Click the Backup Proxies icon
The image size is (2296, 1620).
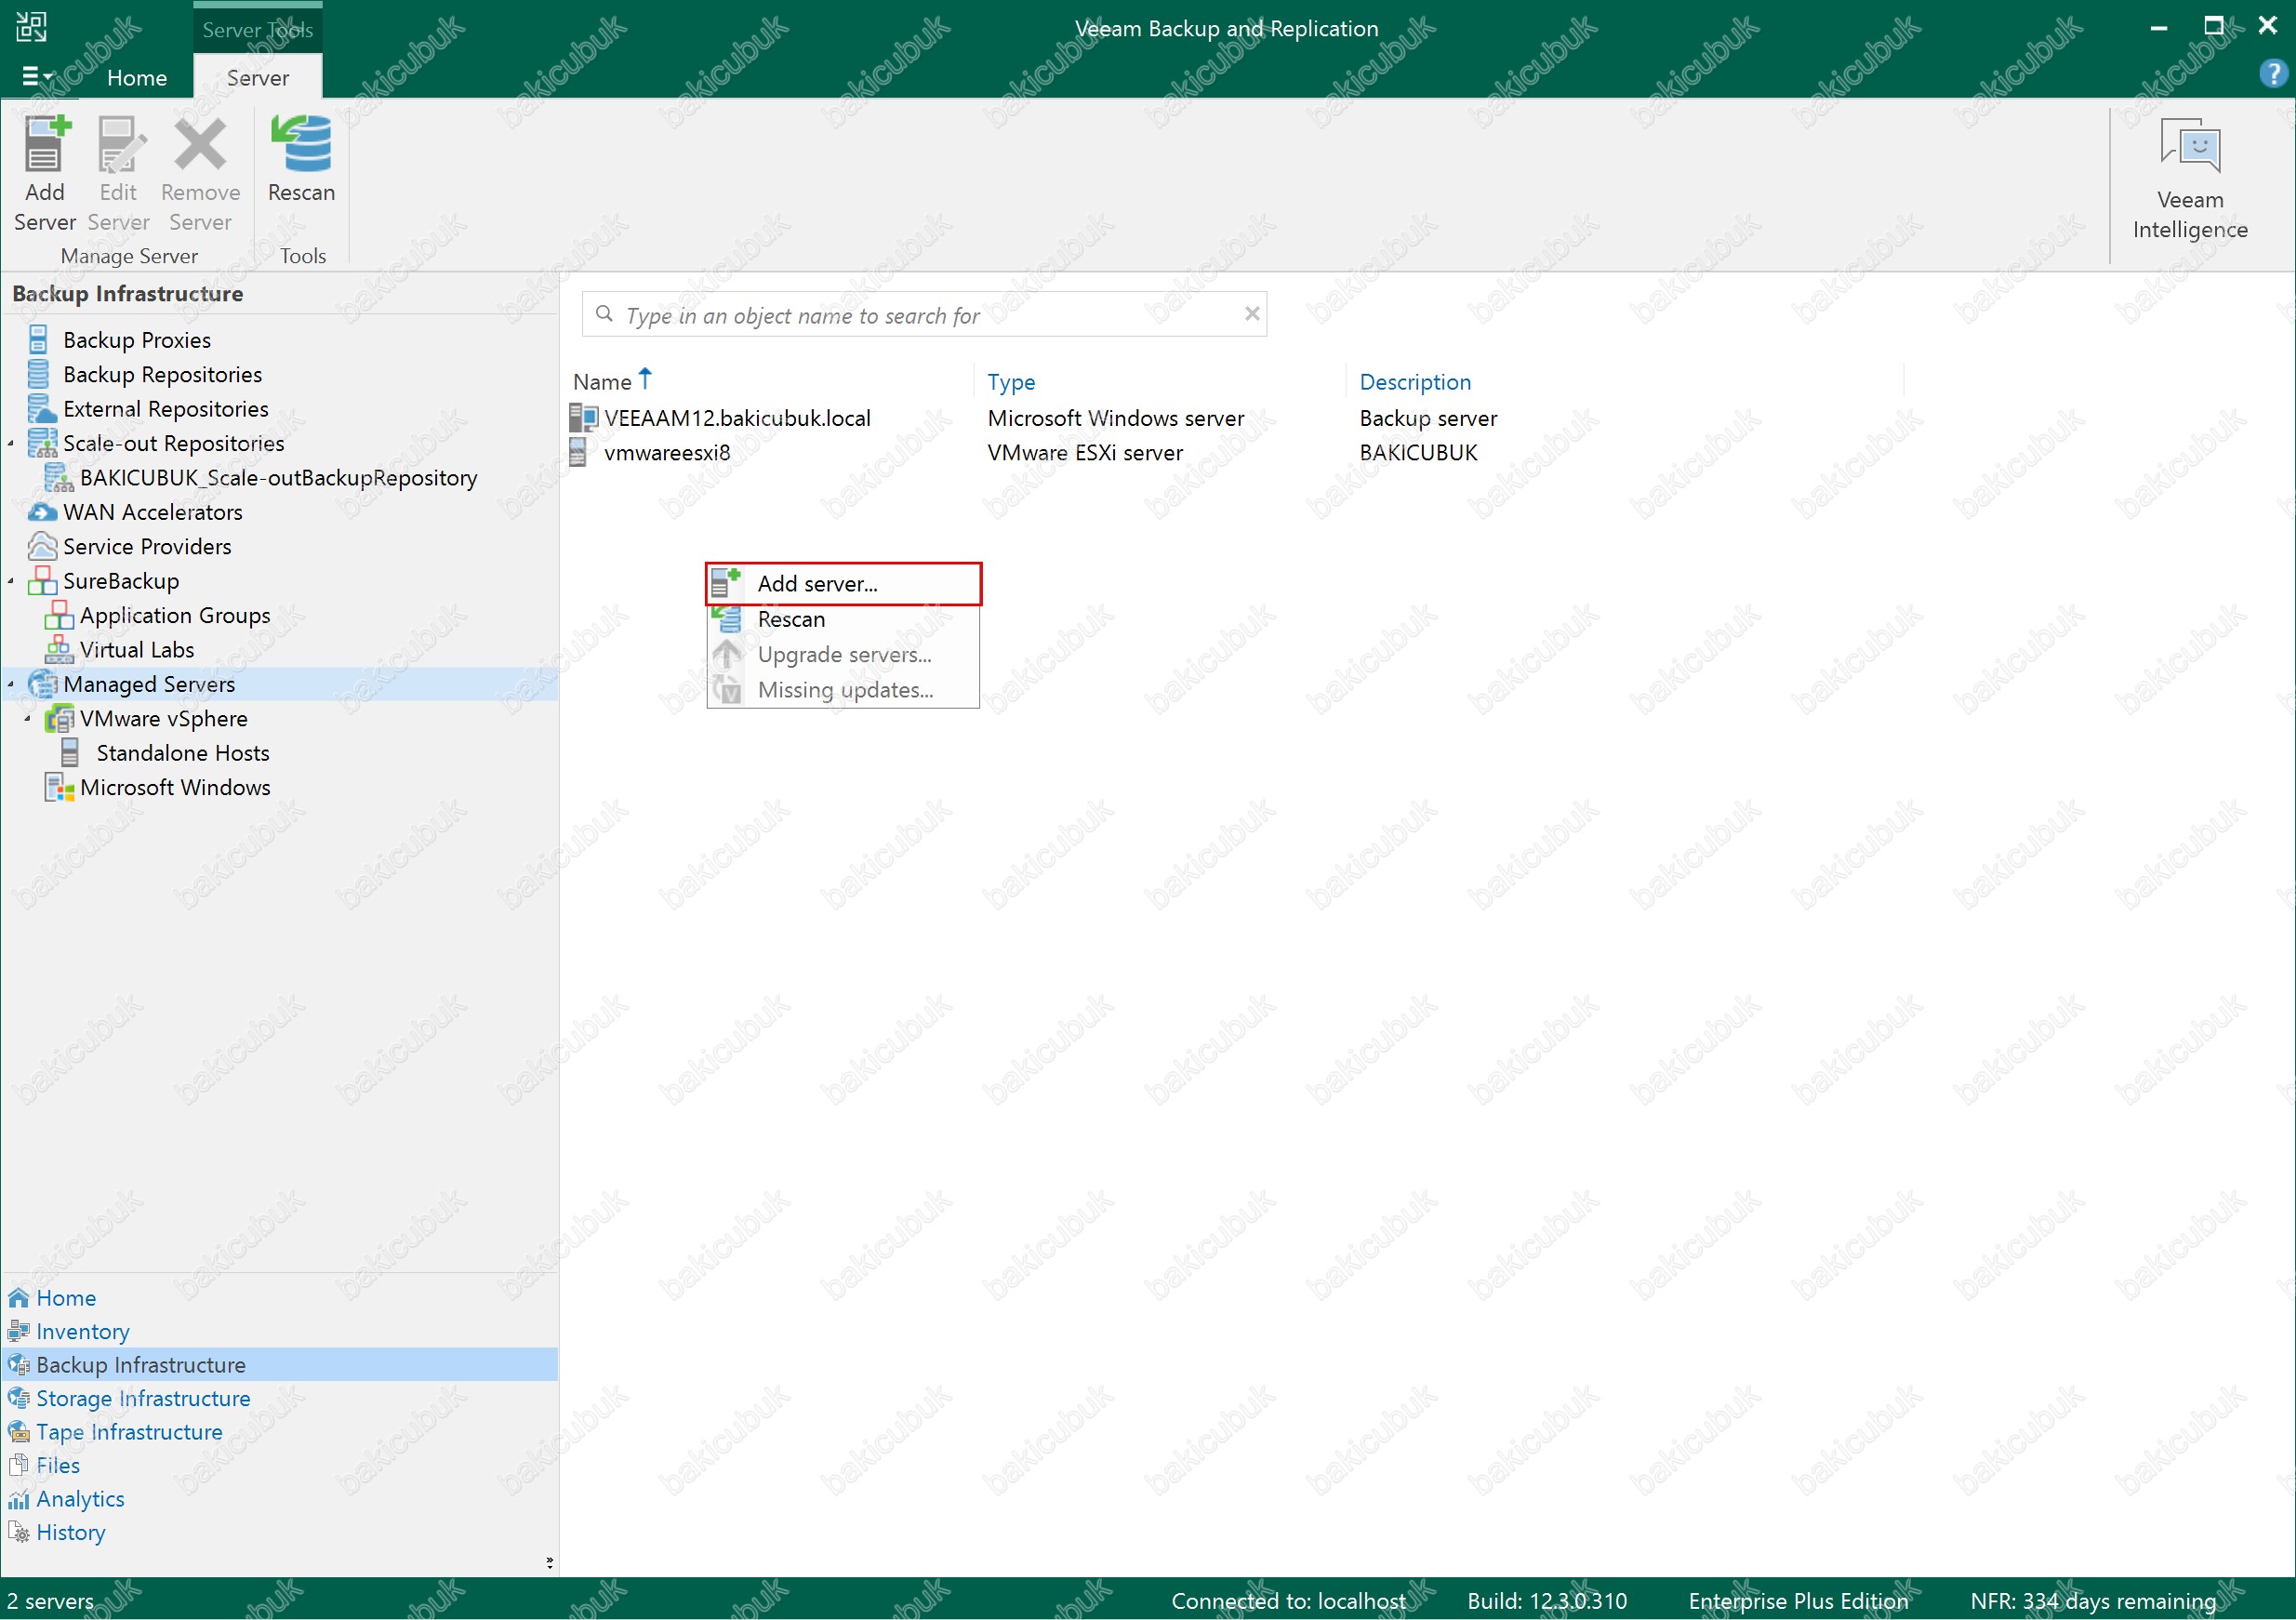coord(38,339)
